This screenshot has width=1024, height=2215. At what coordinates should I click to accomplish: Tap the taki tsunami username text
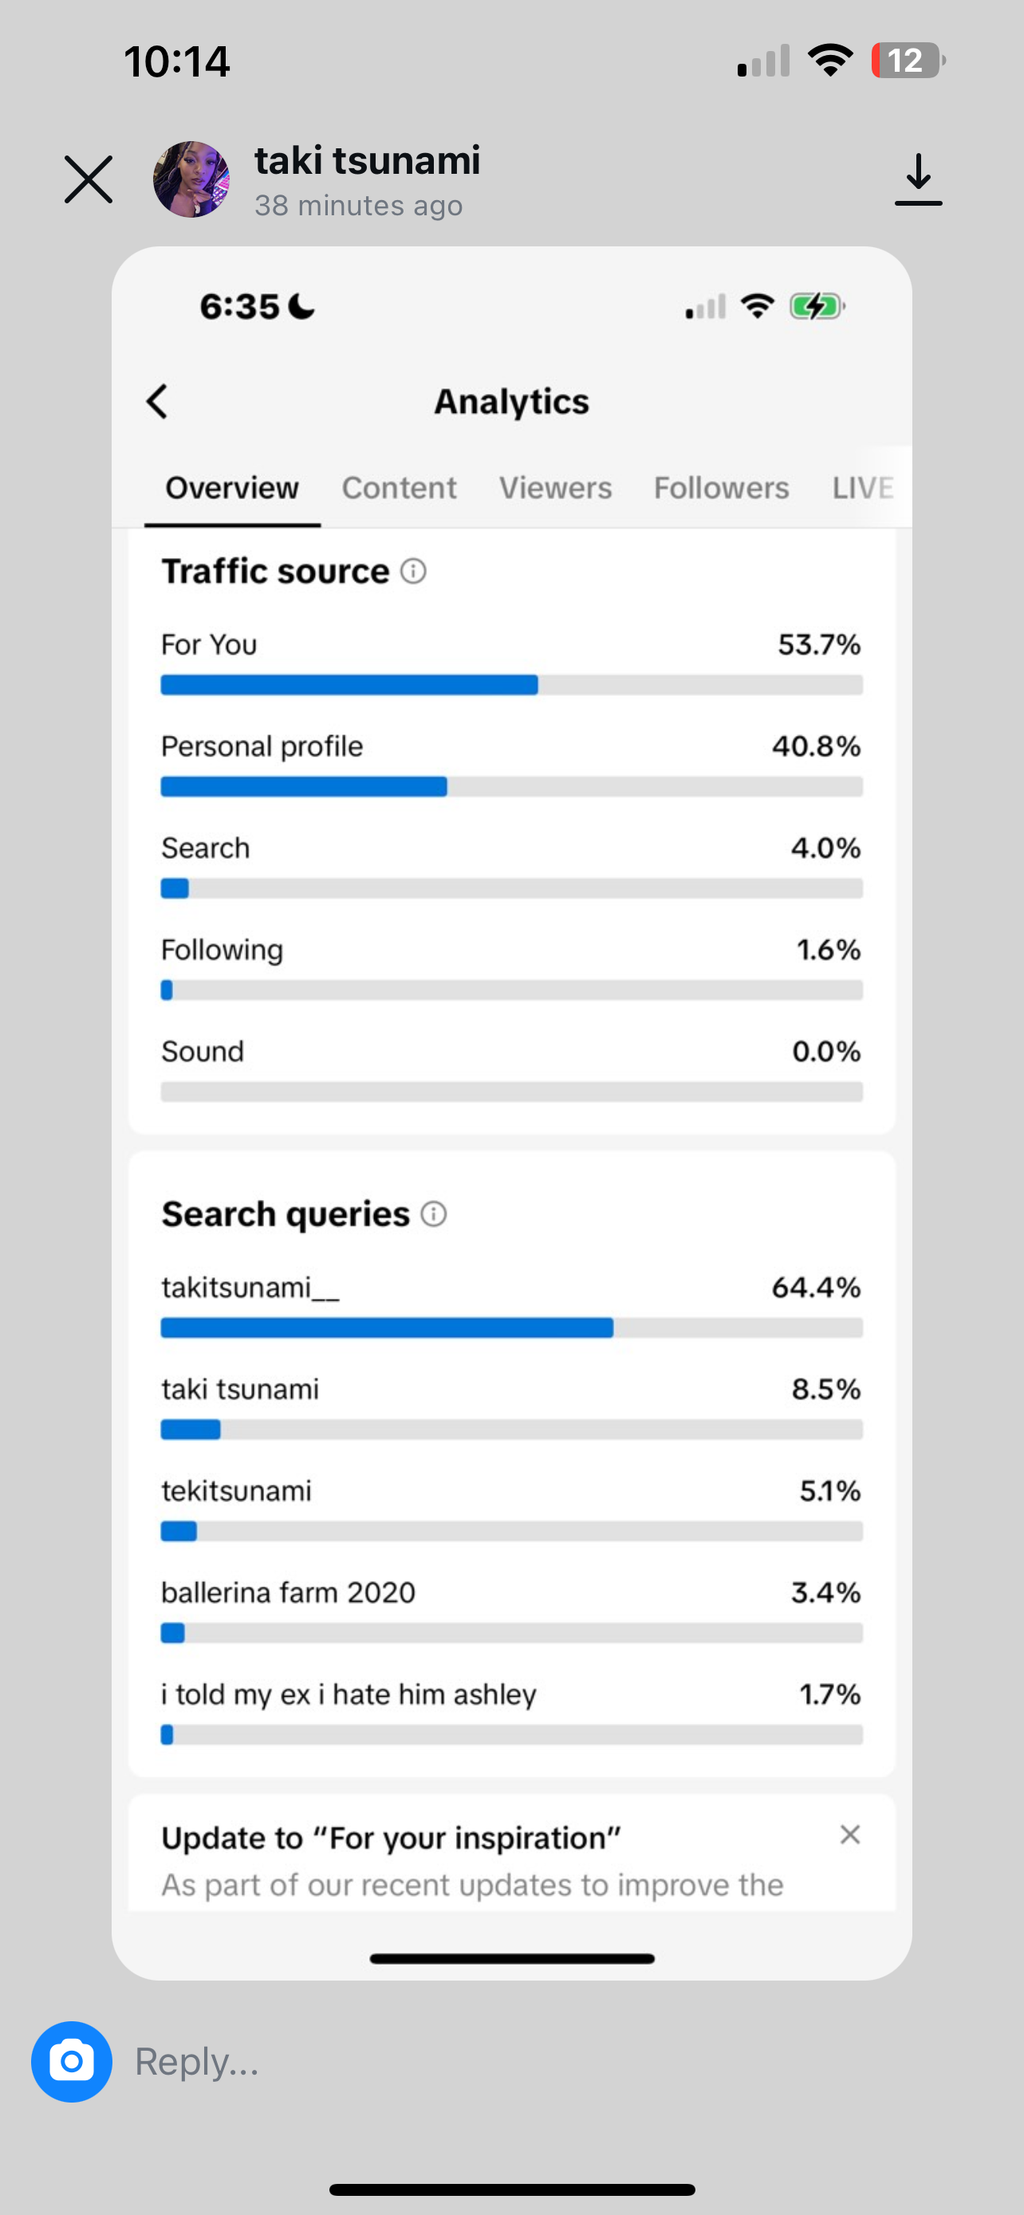pos(367,160)
